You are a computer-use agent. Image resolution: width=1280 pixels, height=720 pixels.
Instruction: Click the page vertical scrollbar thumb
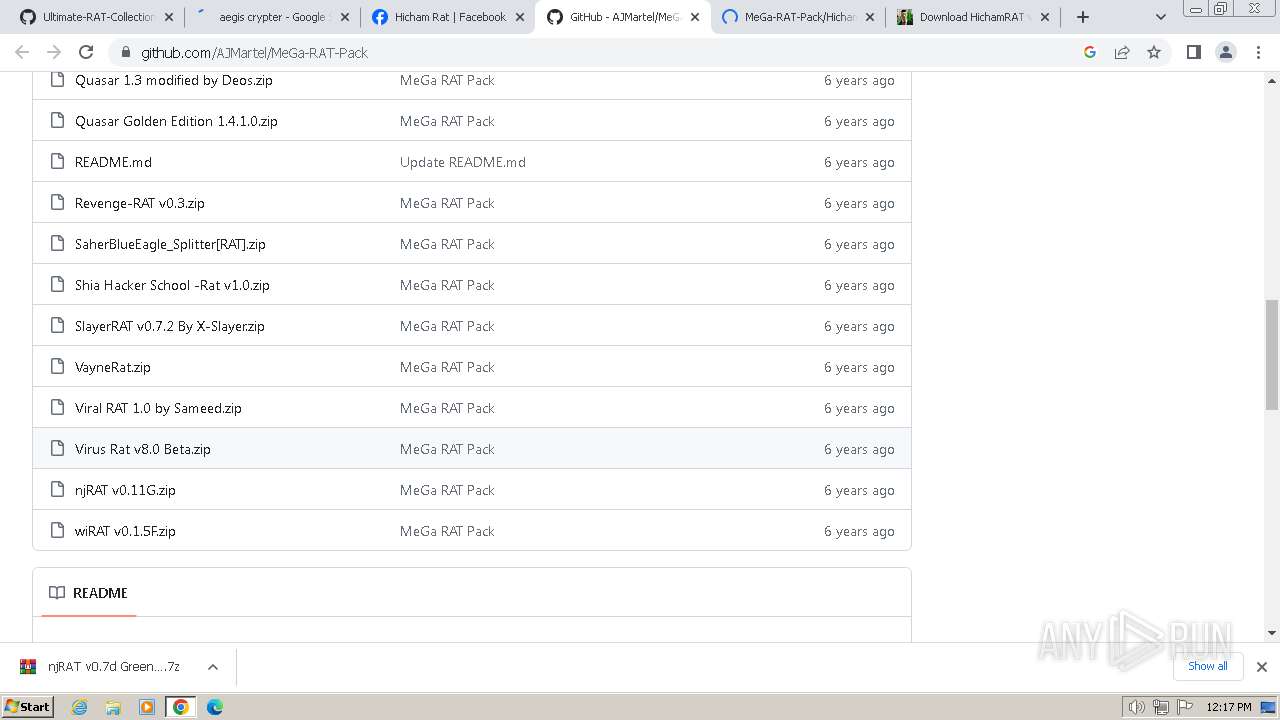[1272, 354]
